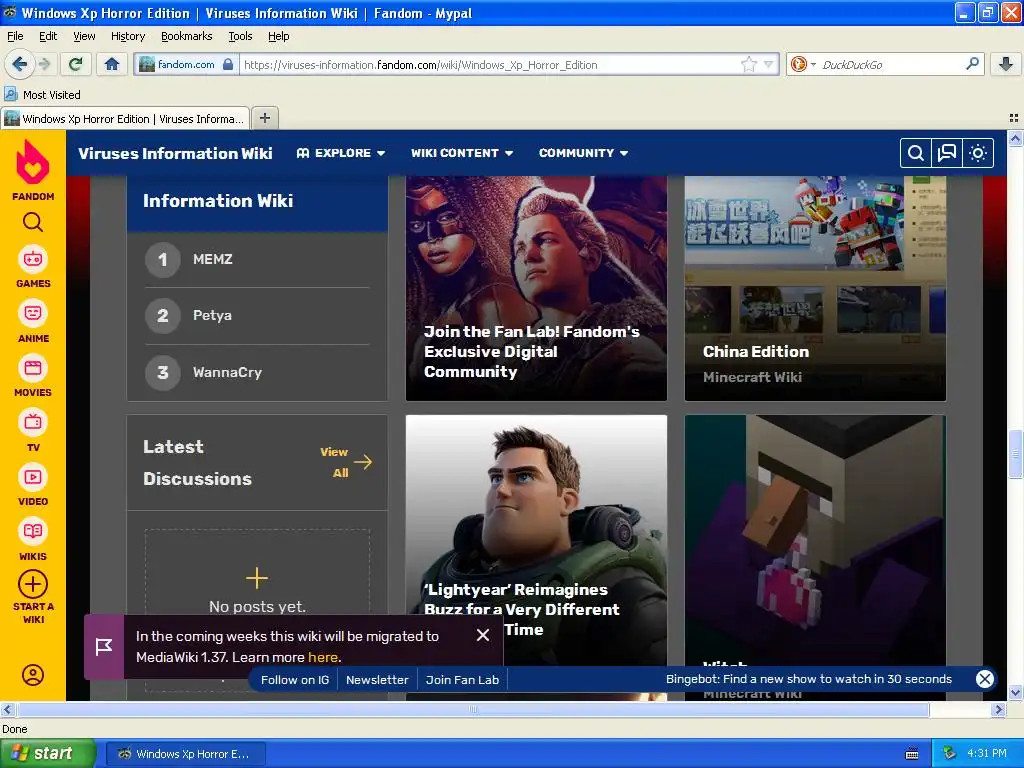Open the File menu

[x=15, y=36]
